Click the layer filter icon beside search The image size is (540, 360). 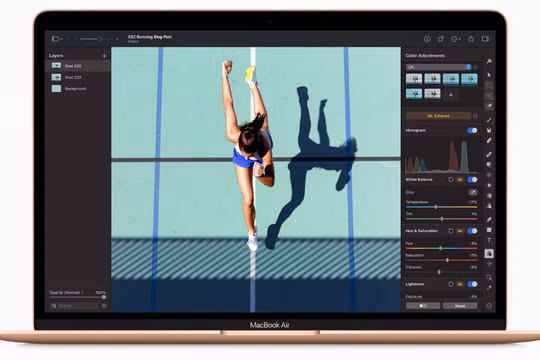pos(104,306)
